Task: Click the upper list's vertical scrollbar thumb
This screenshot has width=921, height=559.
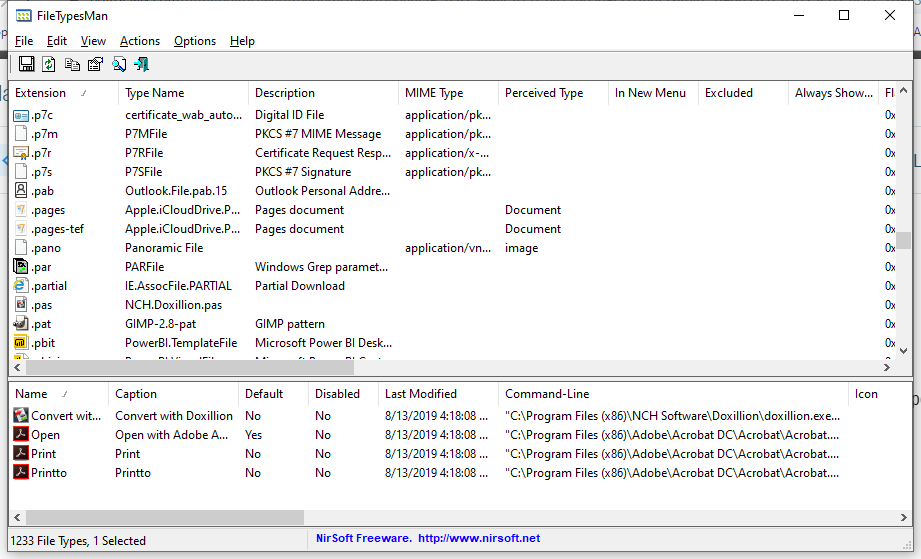Action: 903,241
